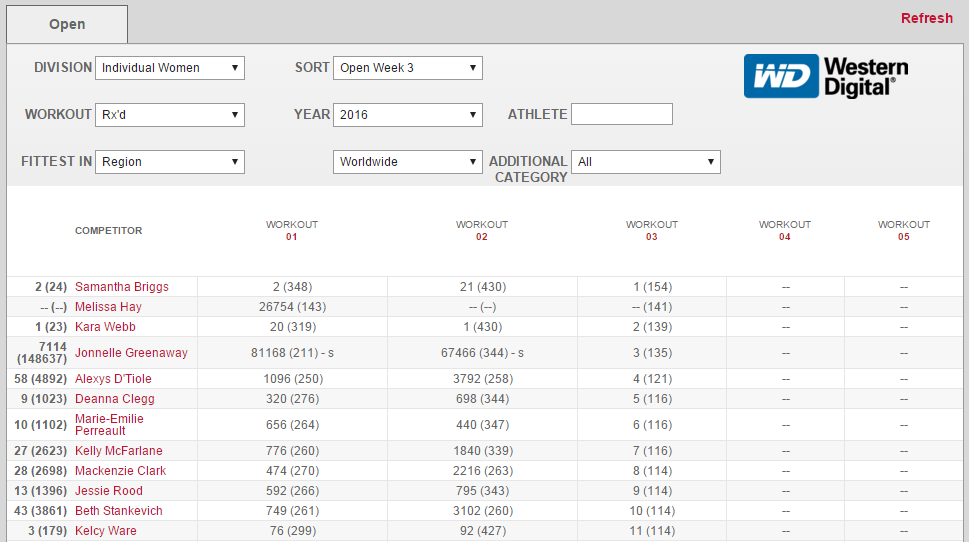Select Beth Stankevich score 3102 (260)
The height and width of the screenshot is (542, 969).
pyautogui.click(x=483, y=511)
